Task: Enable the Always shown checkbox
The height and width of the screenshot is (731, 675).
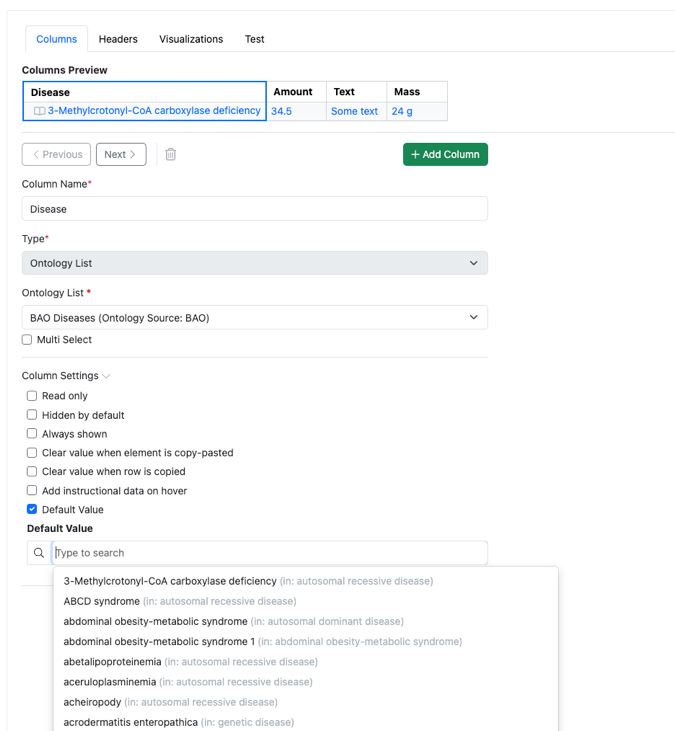Action: pos(32,434)
